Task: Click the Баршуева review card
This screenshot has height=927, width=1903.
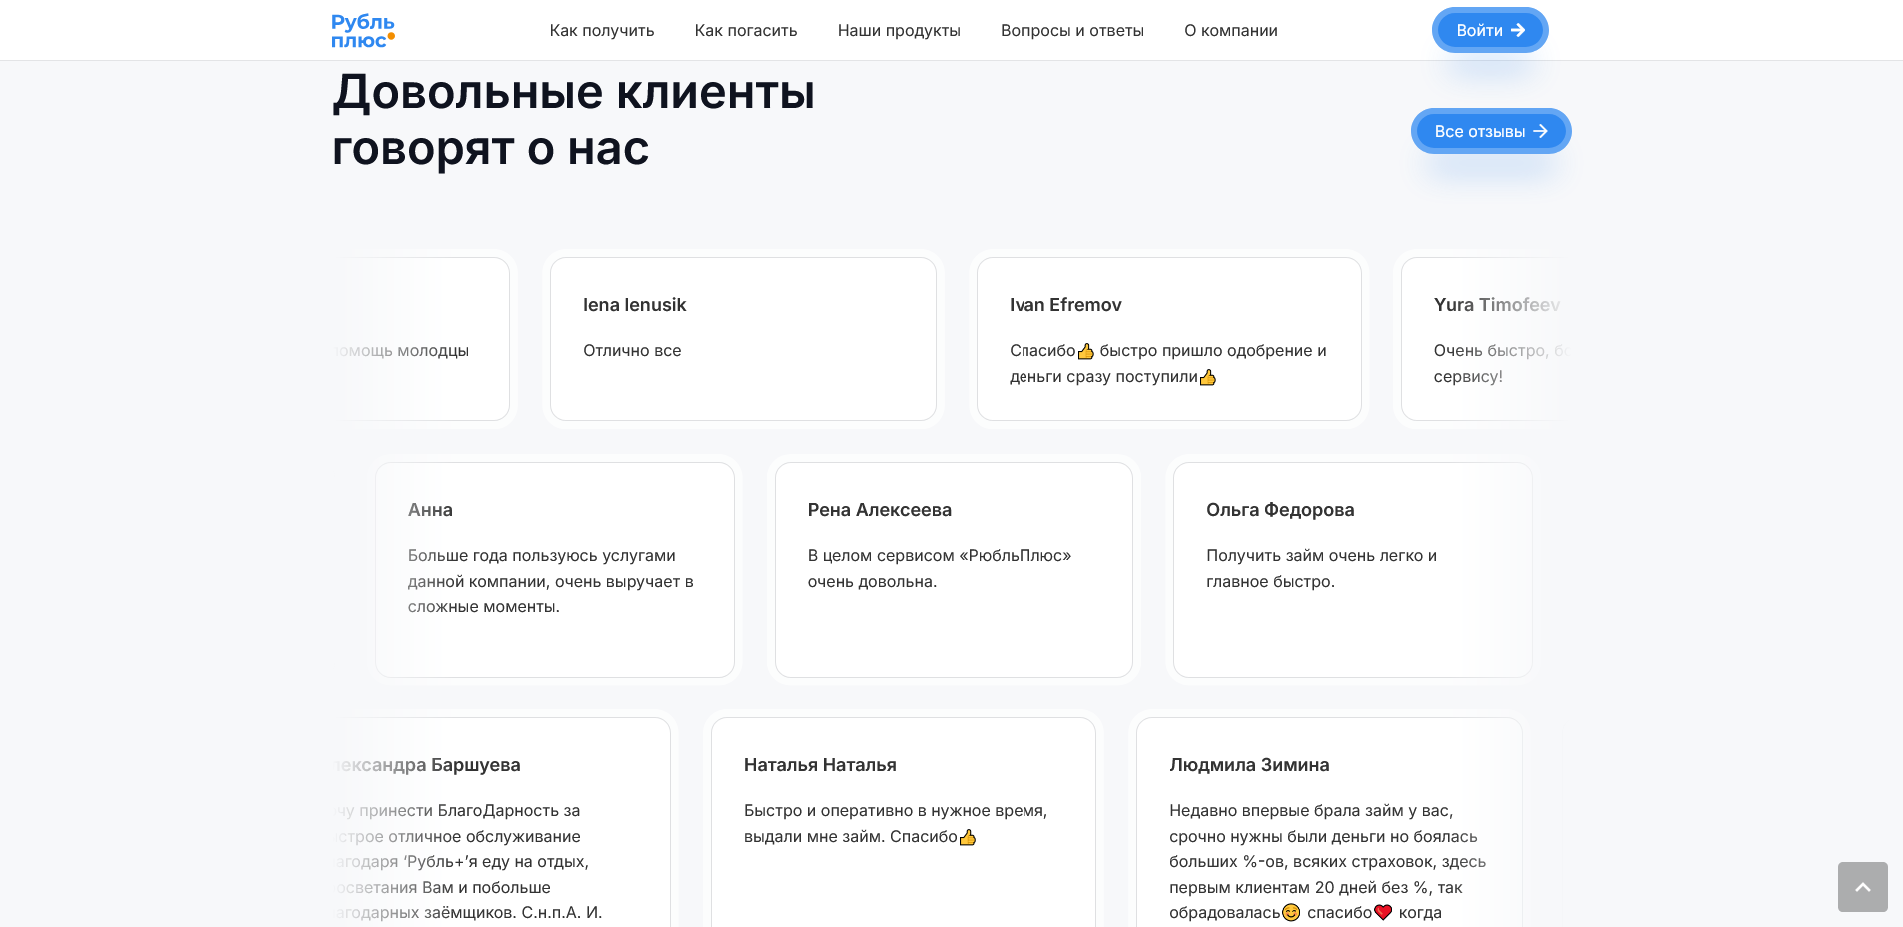Action: (500, 820)
